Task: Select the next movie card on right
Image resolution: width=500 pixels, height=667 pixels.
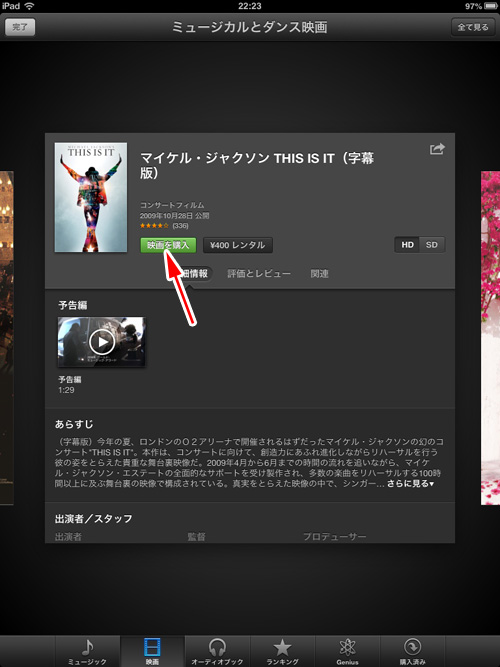Action: pyautogui.click(x=490, y=338)
